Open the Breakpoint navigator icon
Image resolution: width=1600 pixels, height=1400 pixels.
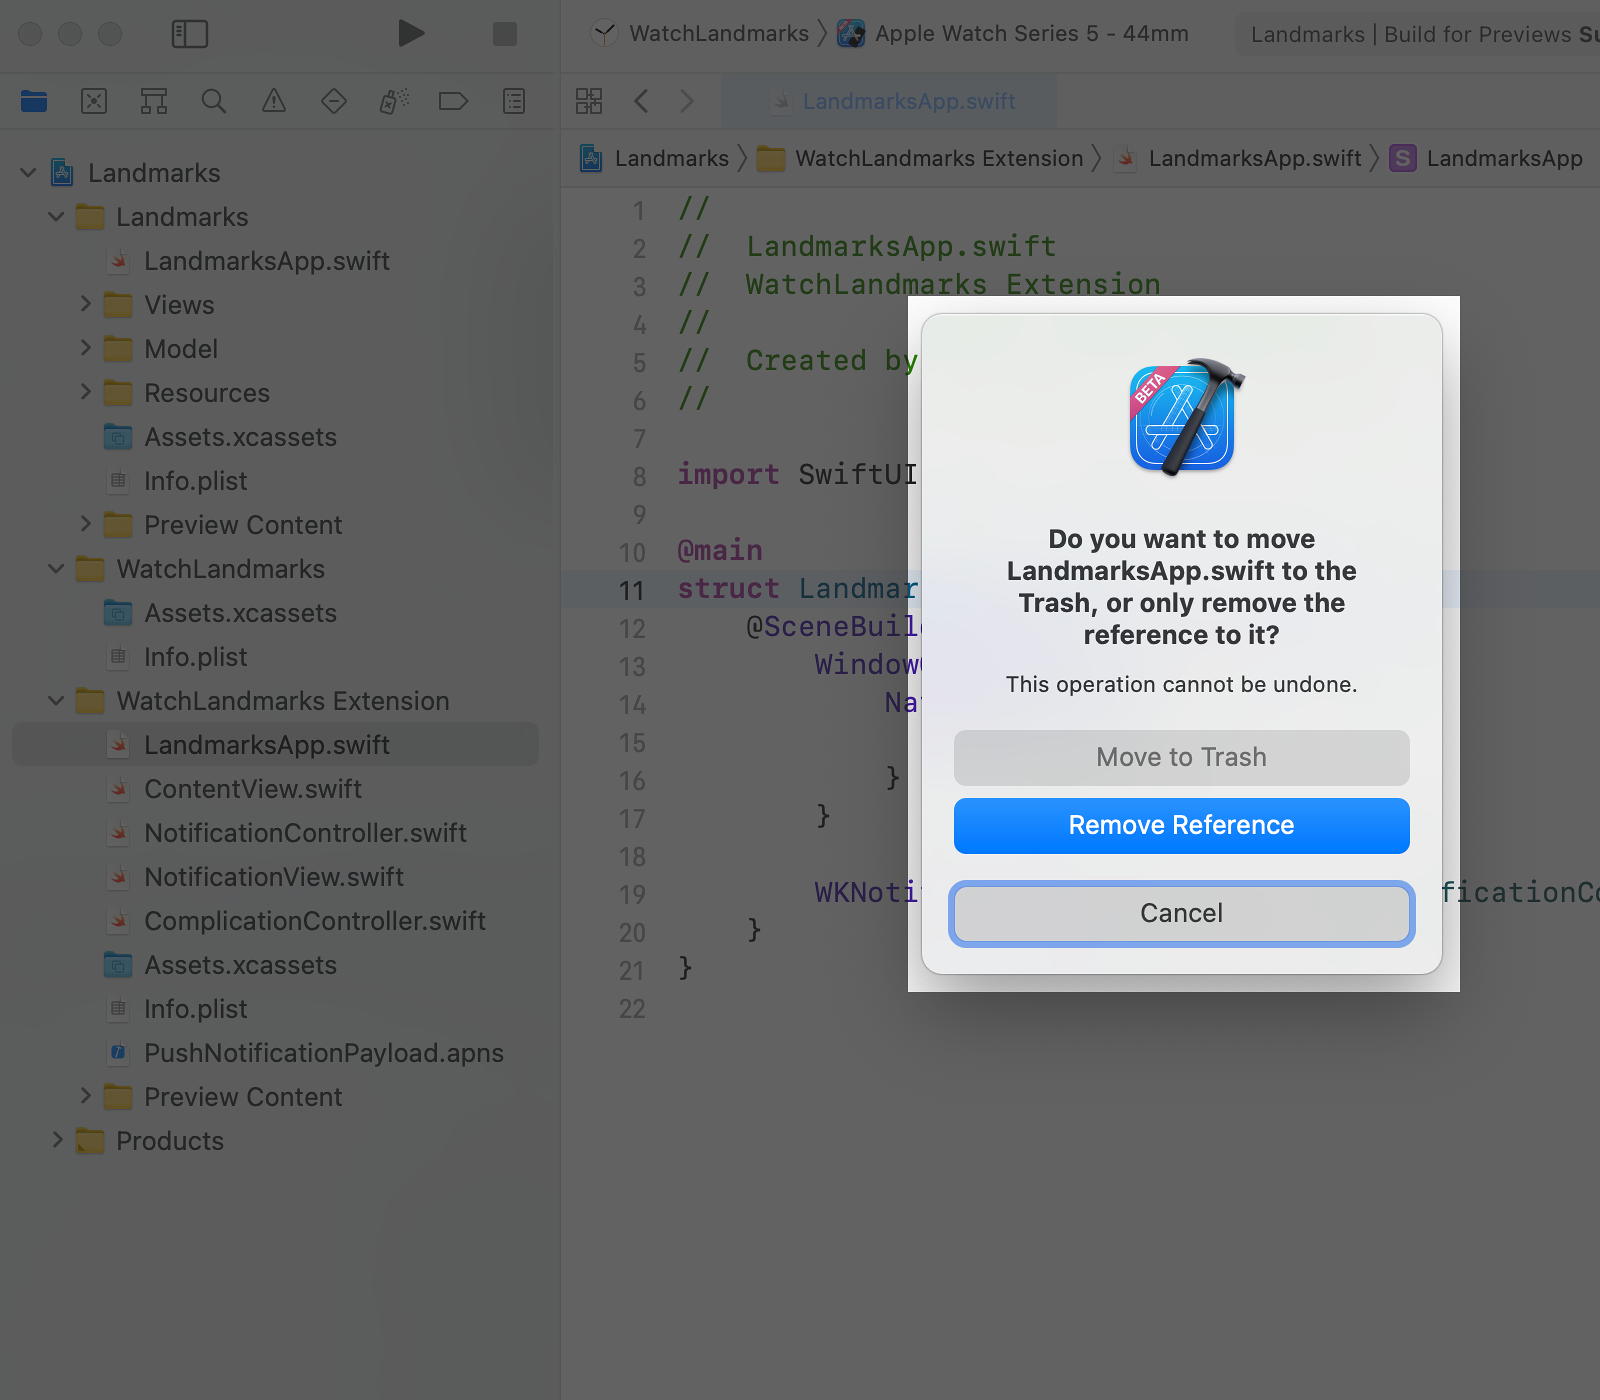[x=454, y=101]
